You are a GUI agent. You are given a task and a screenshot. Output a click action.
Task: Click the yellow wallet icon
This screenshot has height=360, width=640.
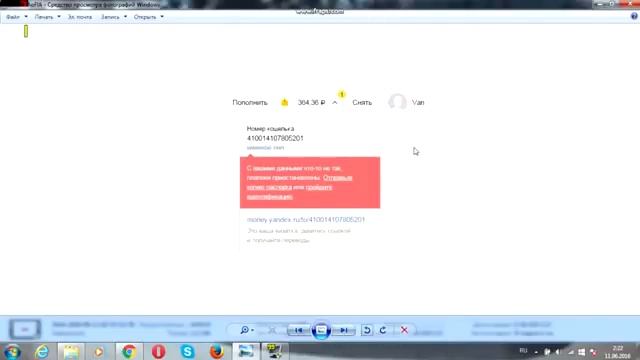[284, 102]
